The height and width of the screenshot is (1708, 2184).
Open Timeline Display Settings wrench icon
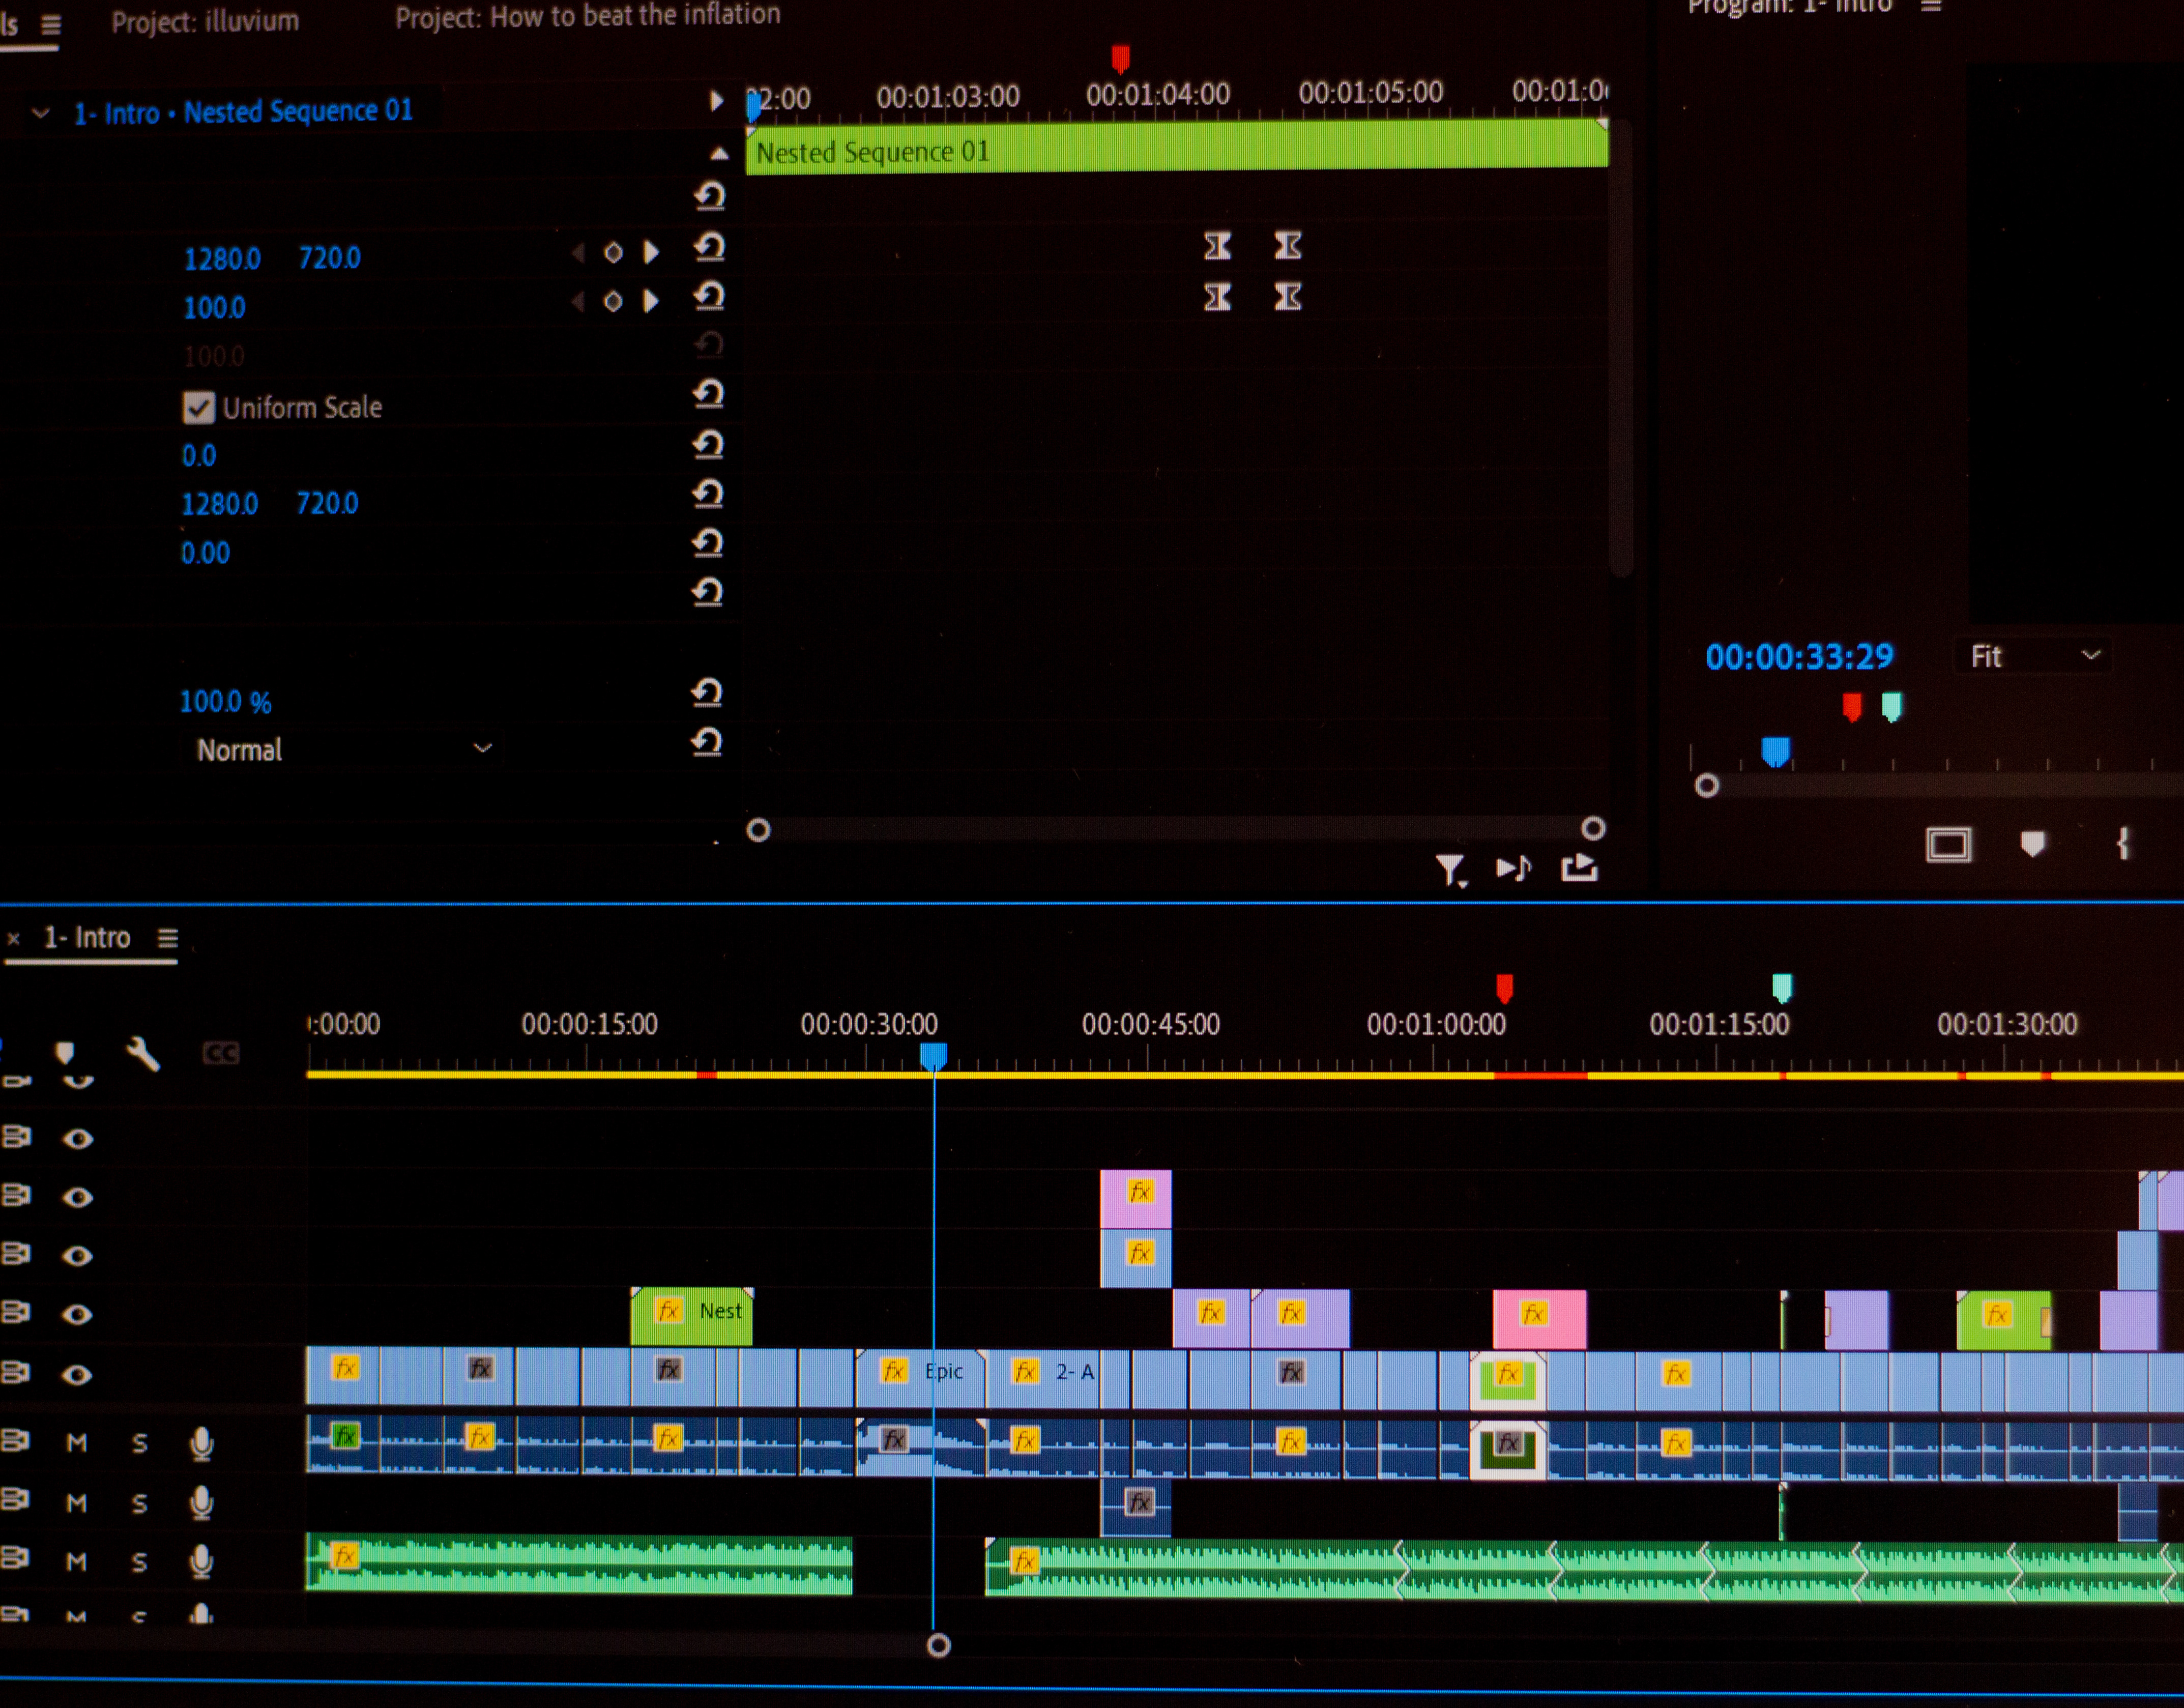(x=143, y=1054)
